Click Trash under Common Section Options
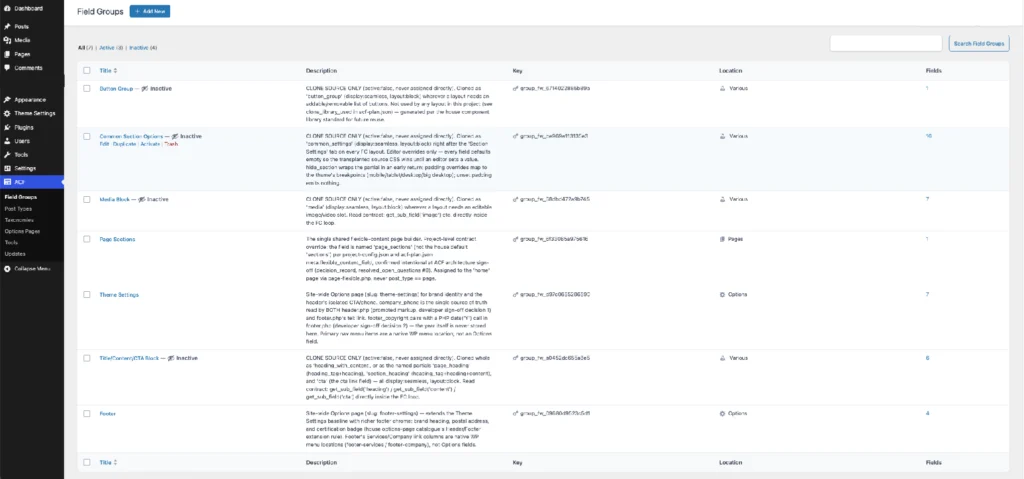 pyautogui.click(x=171, y=144)
